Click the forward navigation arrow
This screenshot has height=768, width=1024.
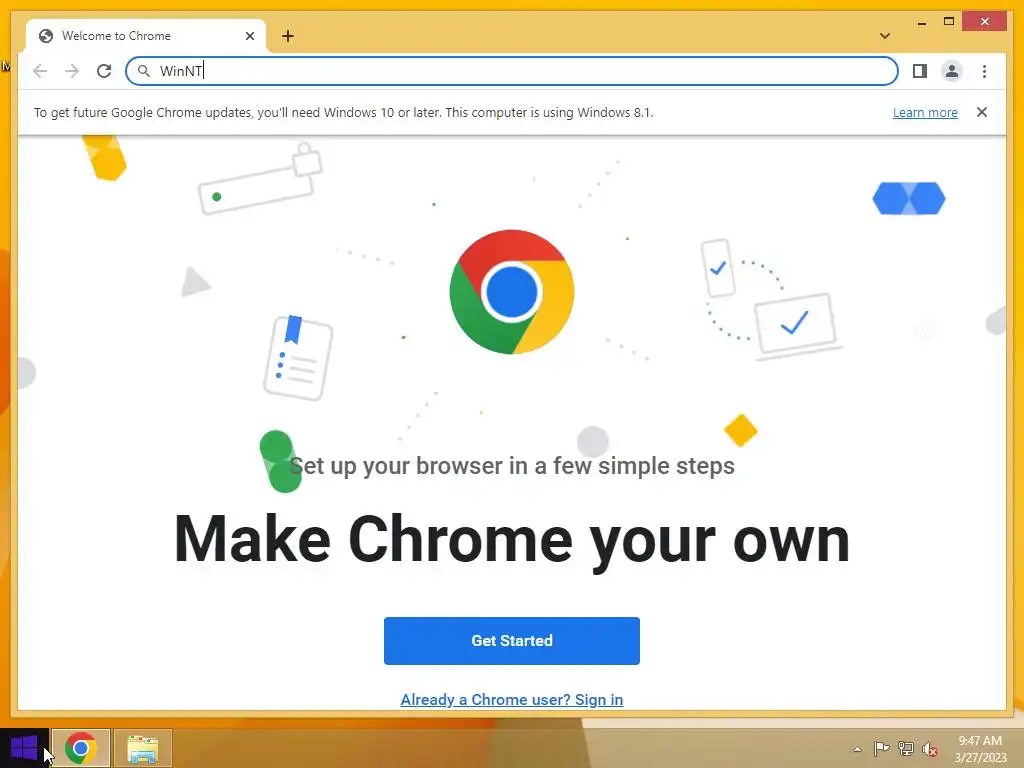click(72, 71)
